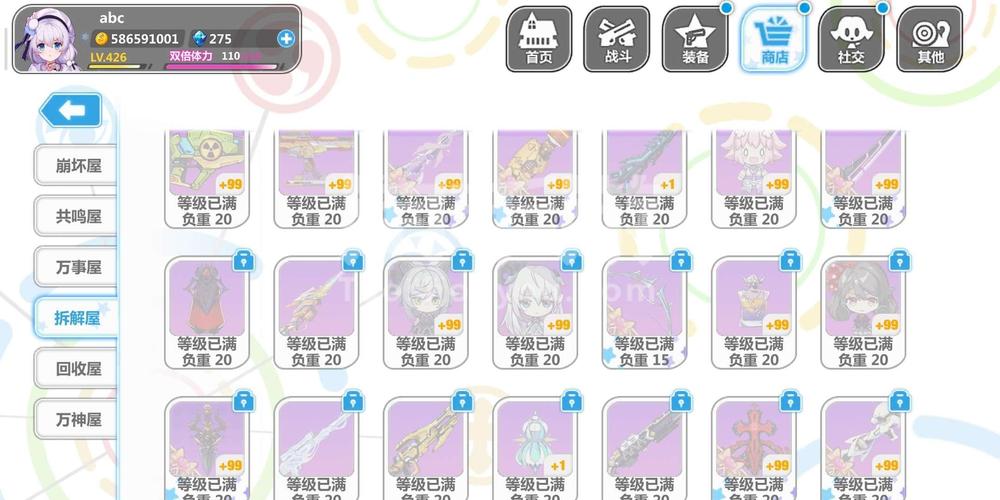Toggle lock on the red cross weapon

point(790,401)
